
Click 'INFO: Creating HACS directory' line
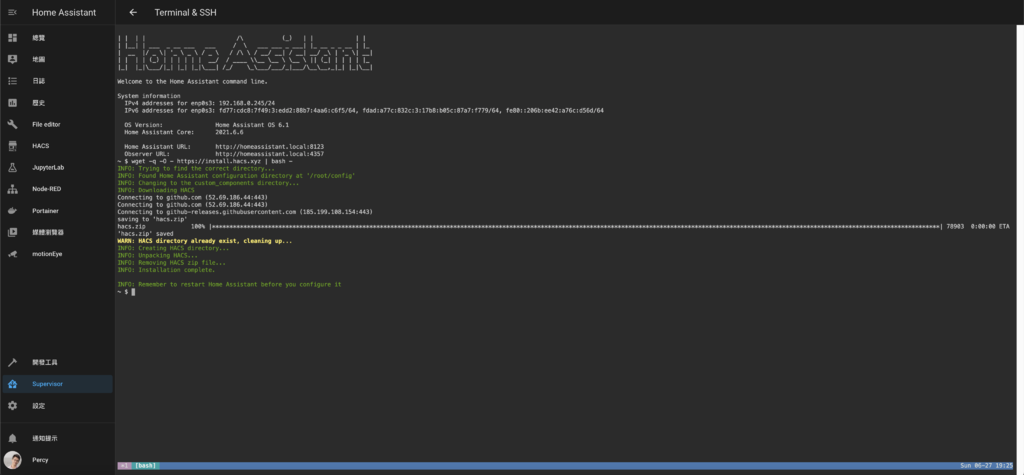[x=173, y=248]
